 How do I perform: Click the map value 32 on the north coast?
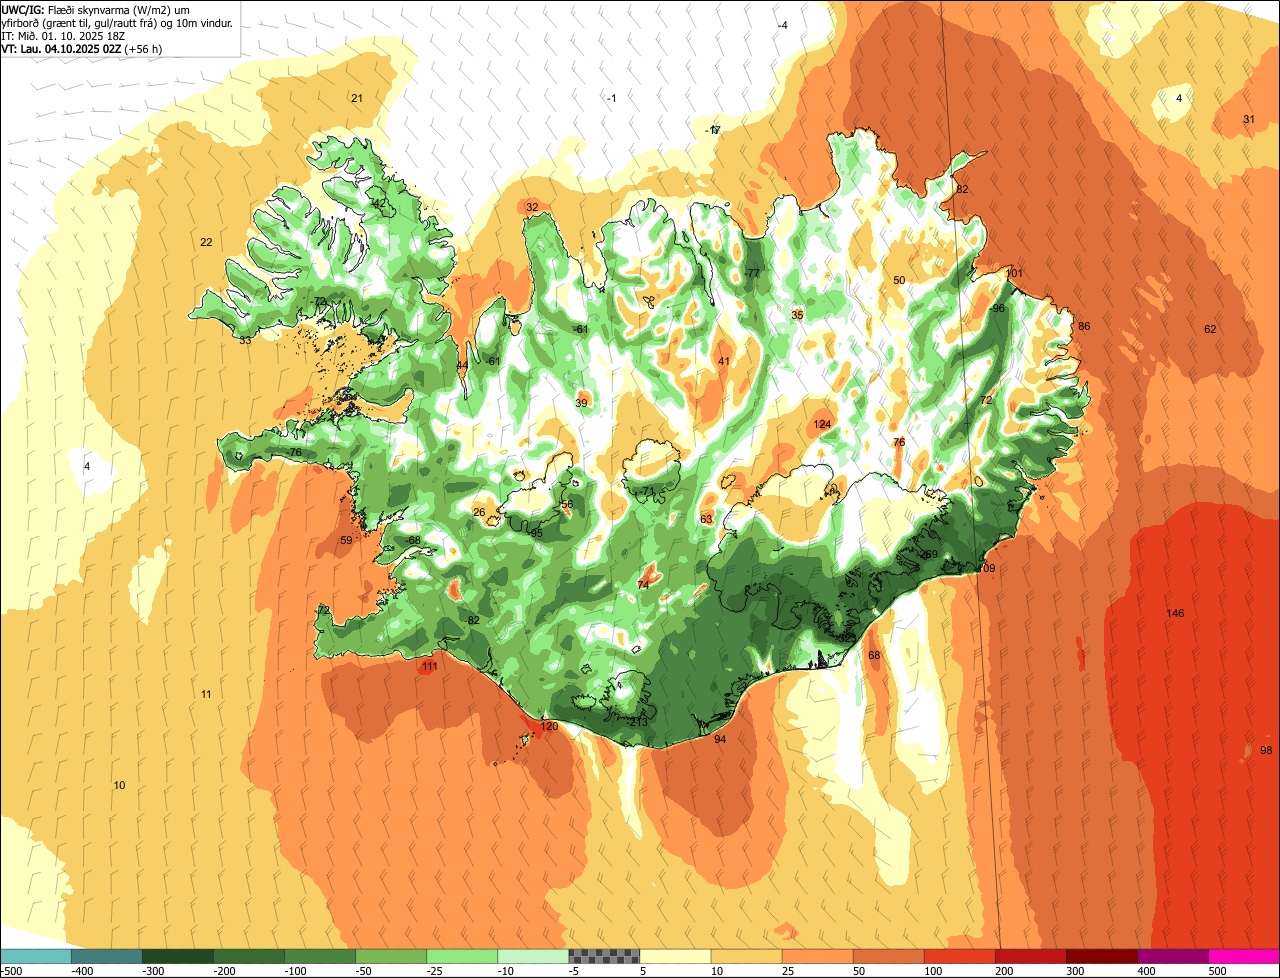[x=532, y=207]
